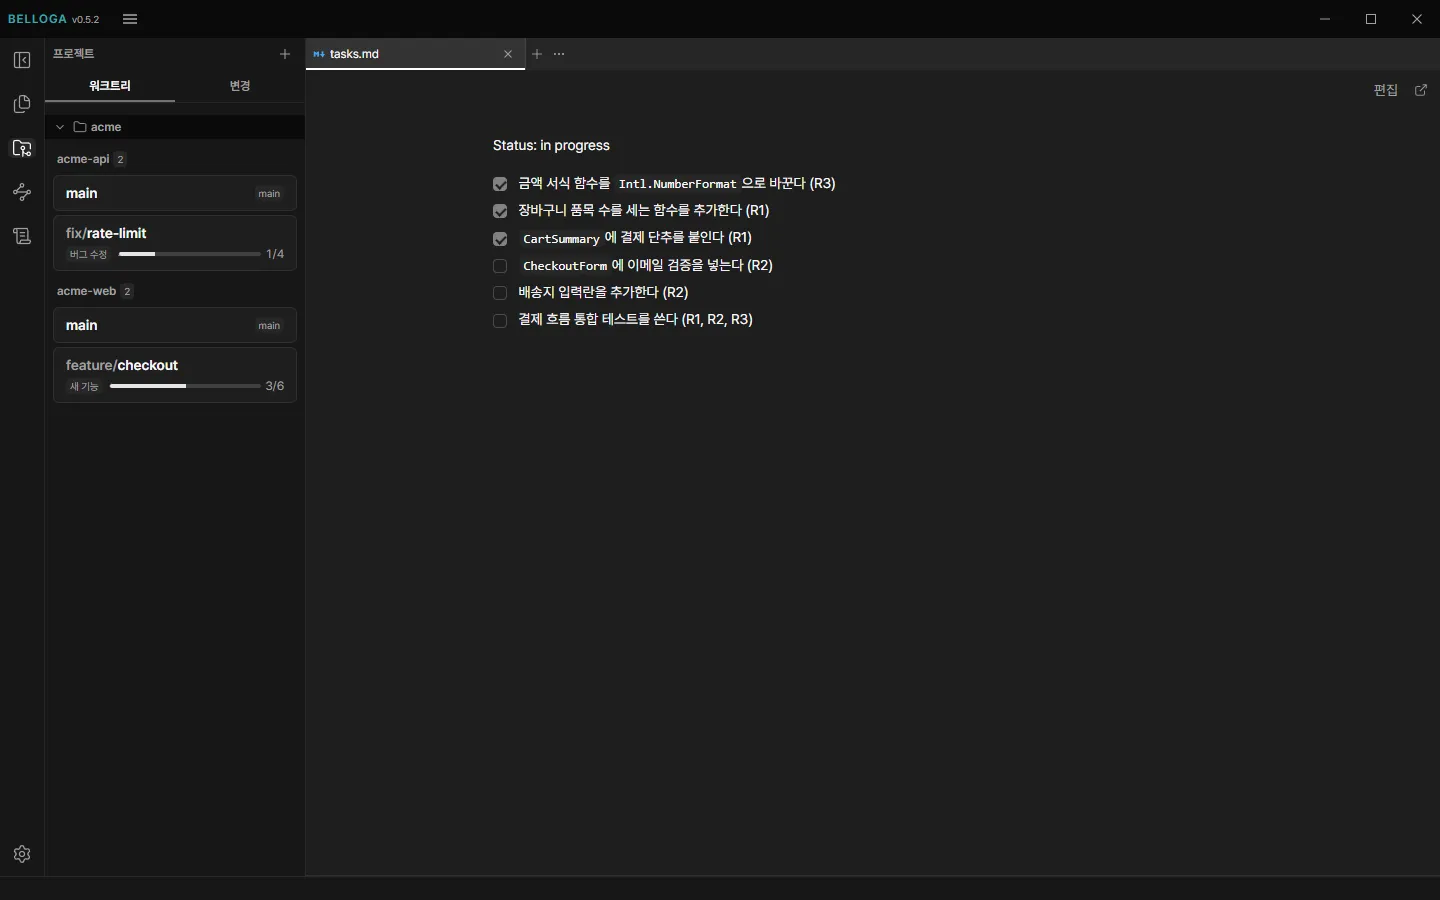Click the 버그 수정 tag label
The height and width of the screenshot is (900, 1440).
click(x=88, y=254)
